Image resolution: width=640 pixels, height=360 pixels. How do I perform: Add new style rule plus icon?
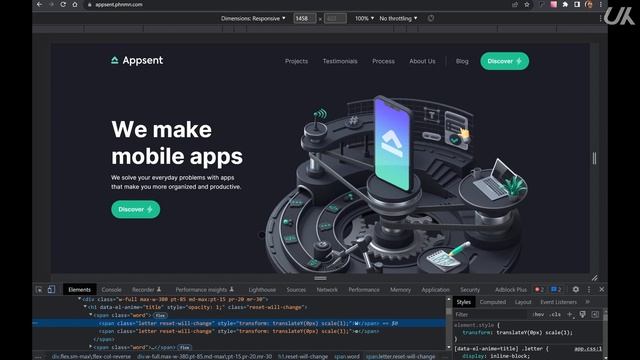pos(570,314)
